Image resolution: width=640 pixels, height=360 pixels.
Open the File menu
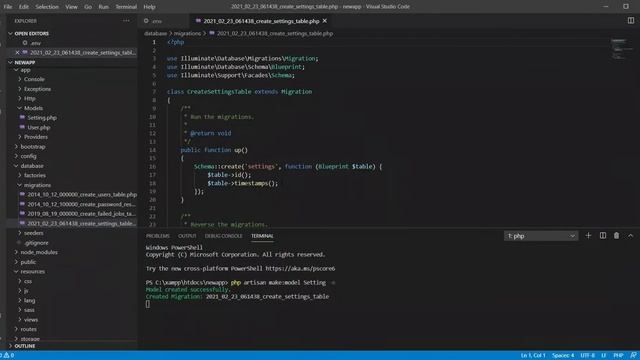coord(8,7)
